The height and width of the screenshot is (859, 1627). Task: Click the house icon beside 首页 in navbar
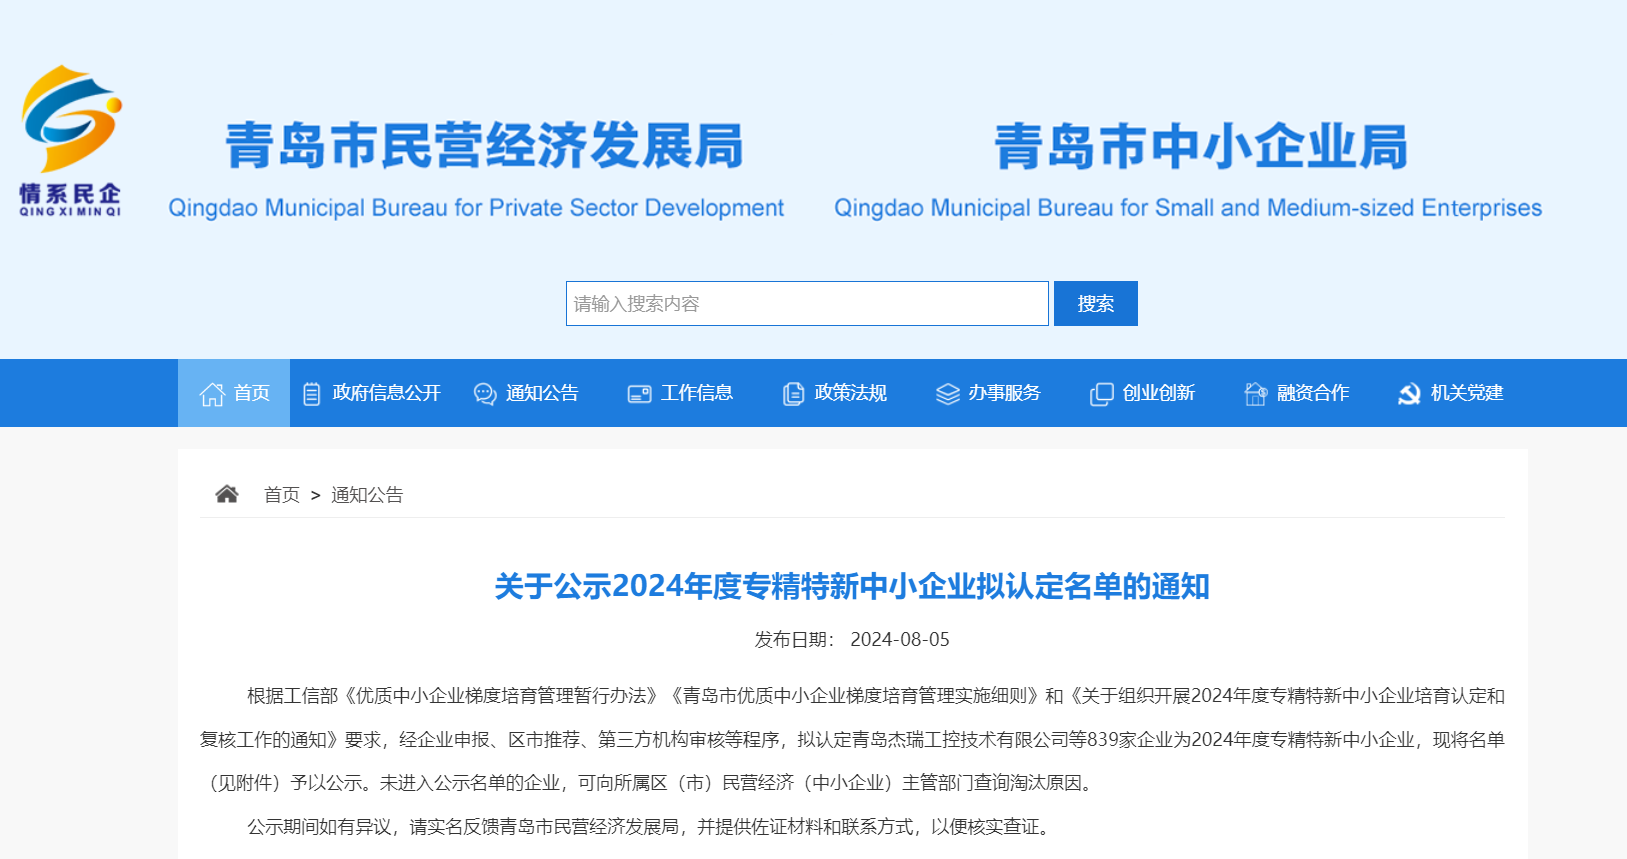[x=212, y=394]
